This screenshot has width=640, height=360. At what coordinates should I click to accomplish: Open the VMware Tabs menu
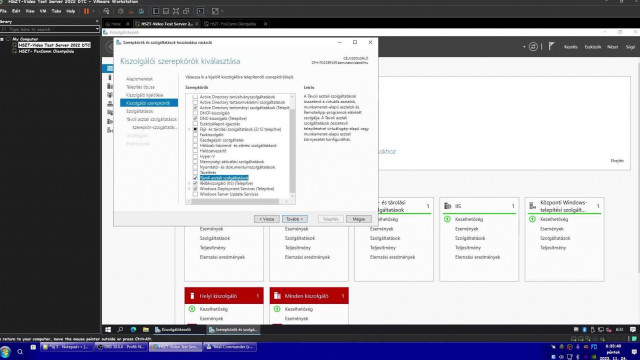point(56,11)
